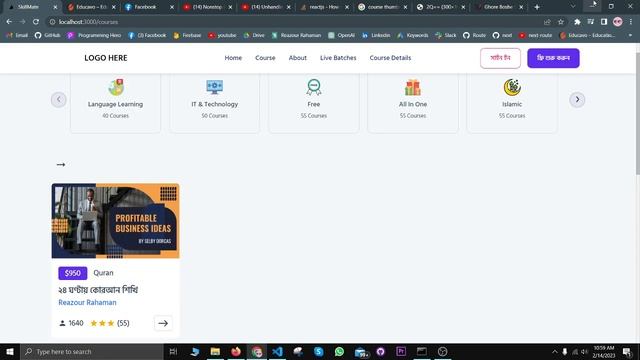Click the star rating on course card

[102, 323]
